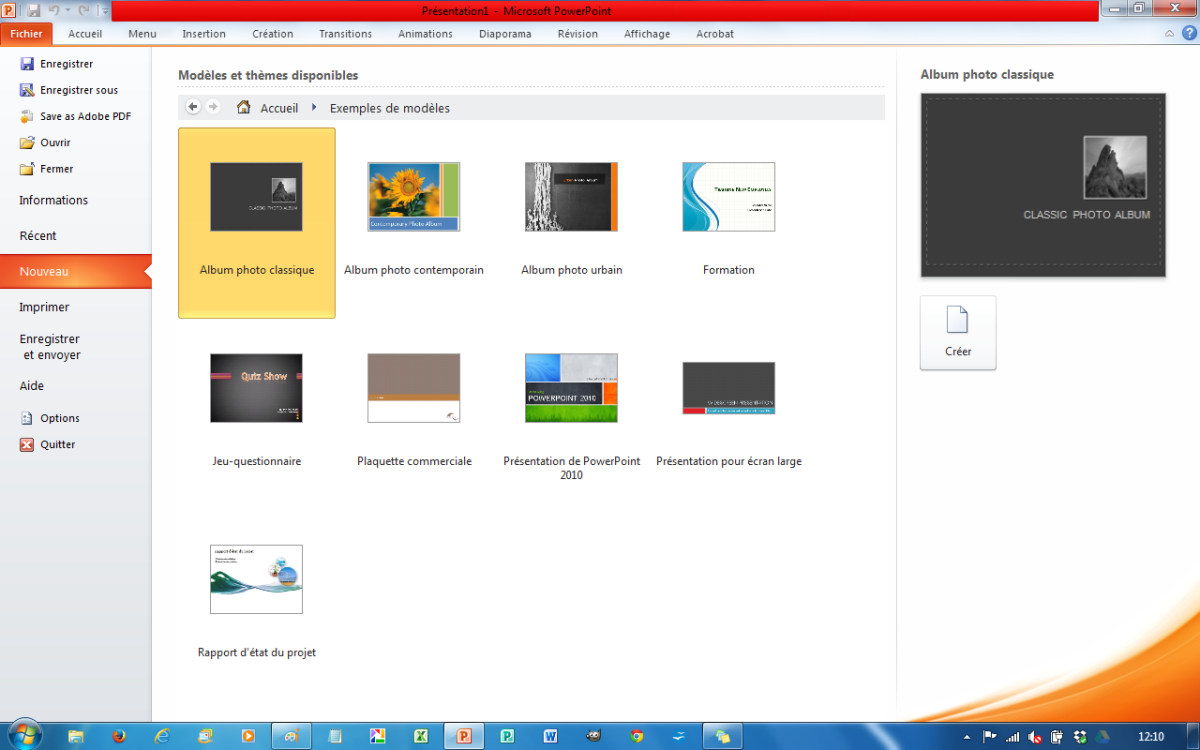Switch to the Diaporama tab
The height and width of the screenshot is (750, 1200).
click(505, 33)
